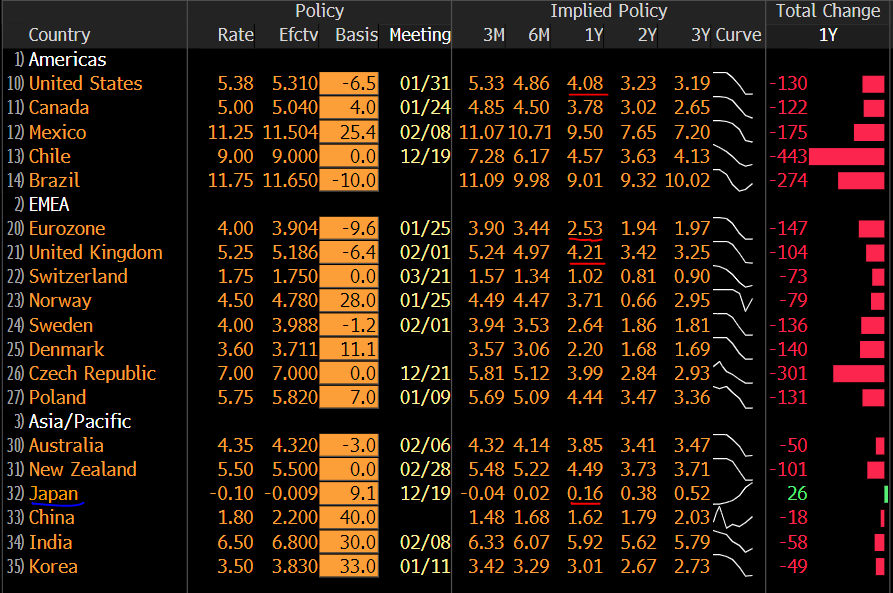The width and height of the screenshot is (893, 593).
Task: Open the Chile curve sparkline
Action: click(x=733, y=156)
